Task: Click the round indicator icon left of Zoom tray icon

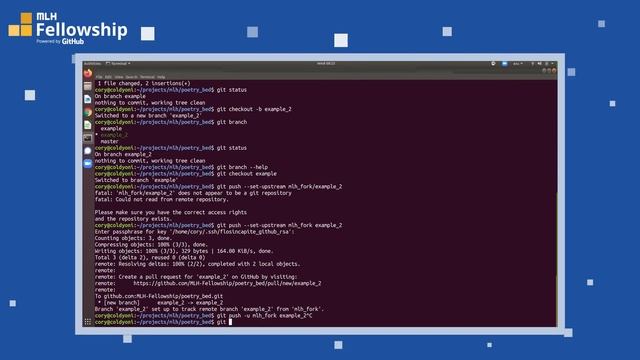Action: click(x=493, y=64)
